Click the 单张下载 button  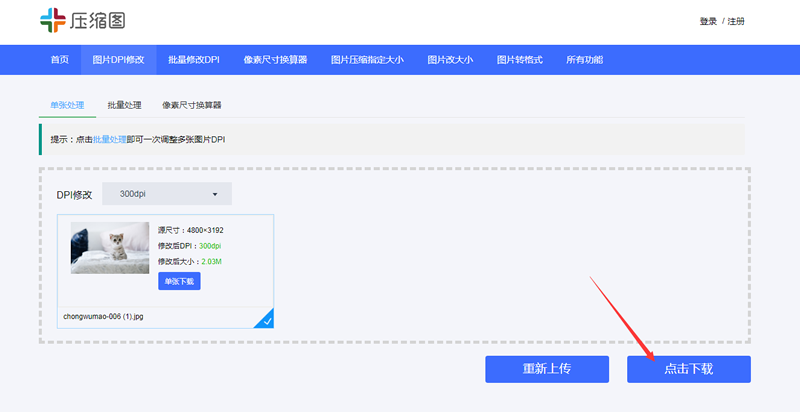tap(179, 281)
